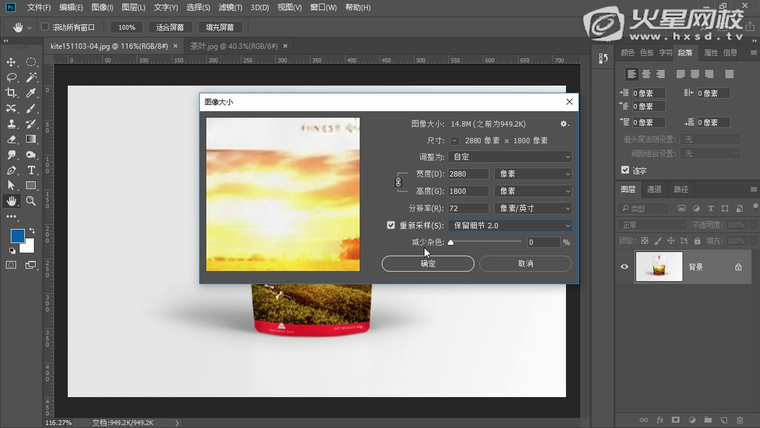Select the Move tool

[11, 62]
